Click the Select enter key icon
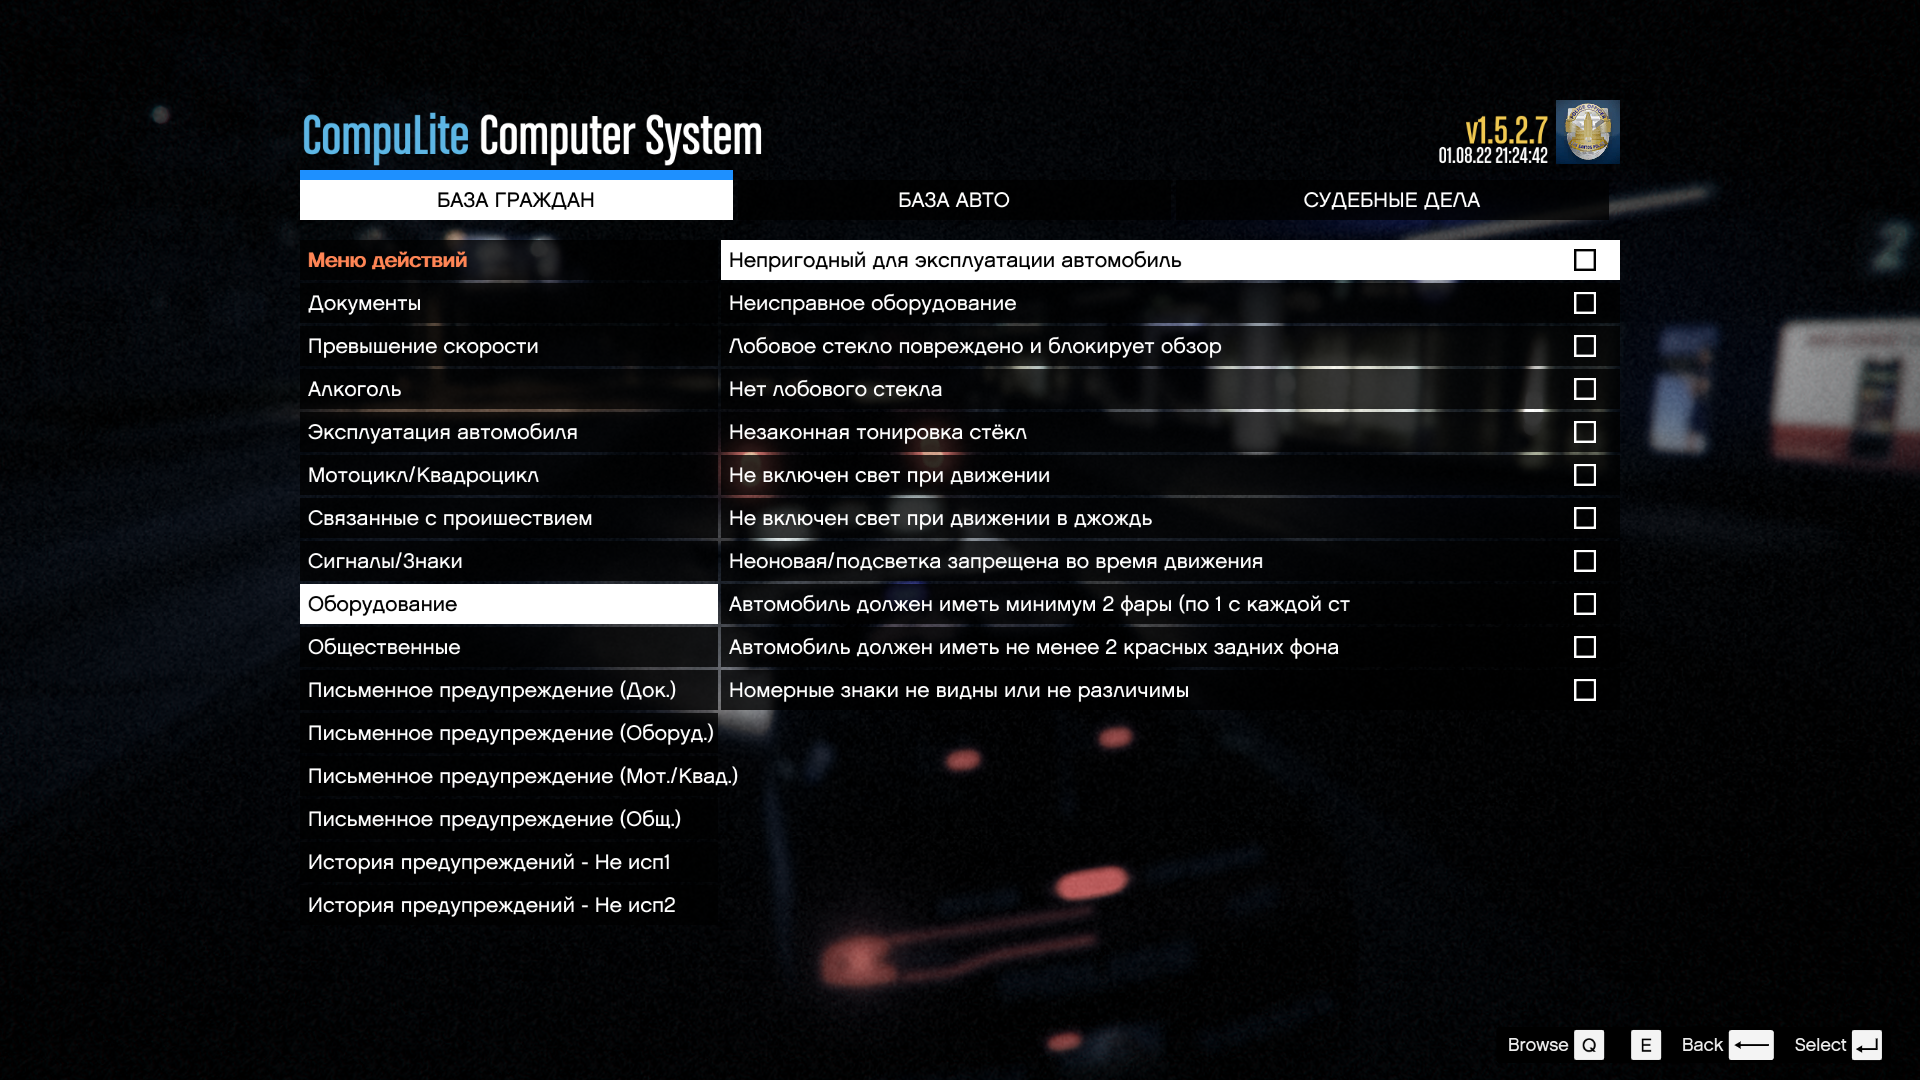 point(1866,1045)
